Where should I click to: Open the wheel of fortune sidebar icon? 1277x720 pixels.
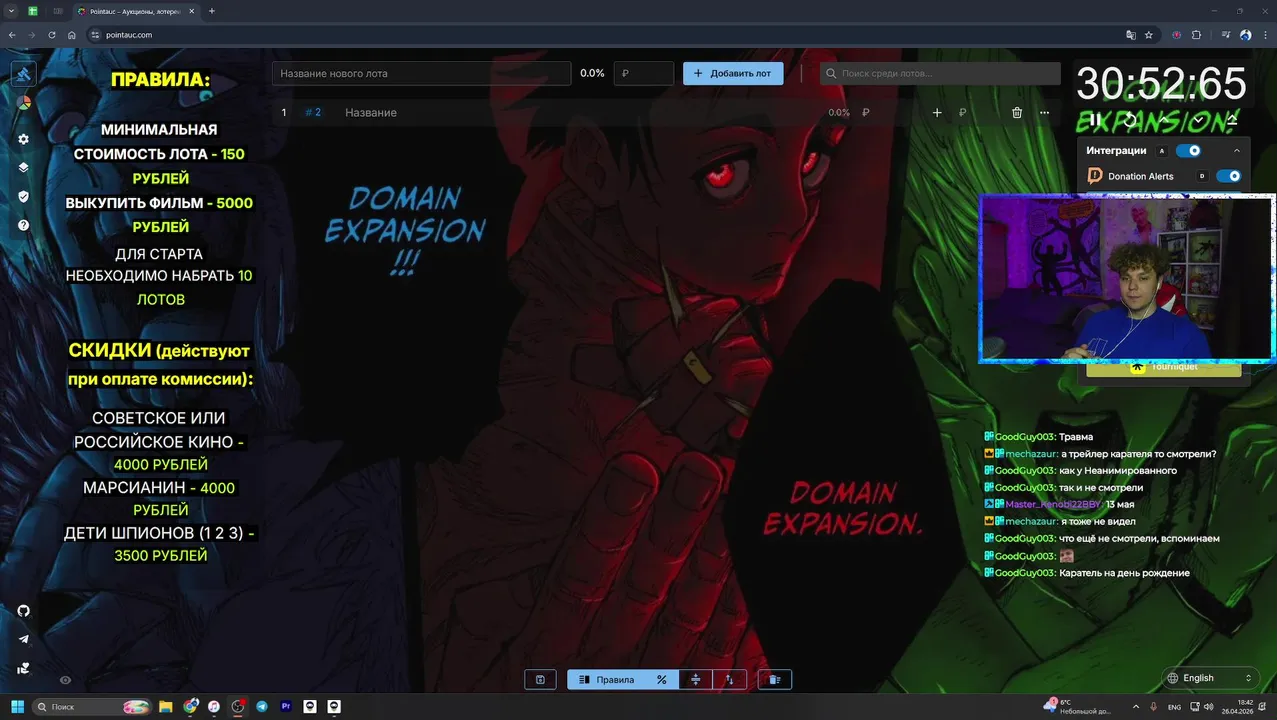[24, 102]
